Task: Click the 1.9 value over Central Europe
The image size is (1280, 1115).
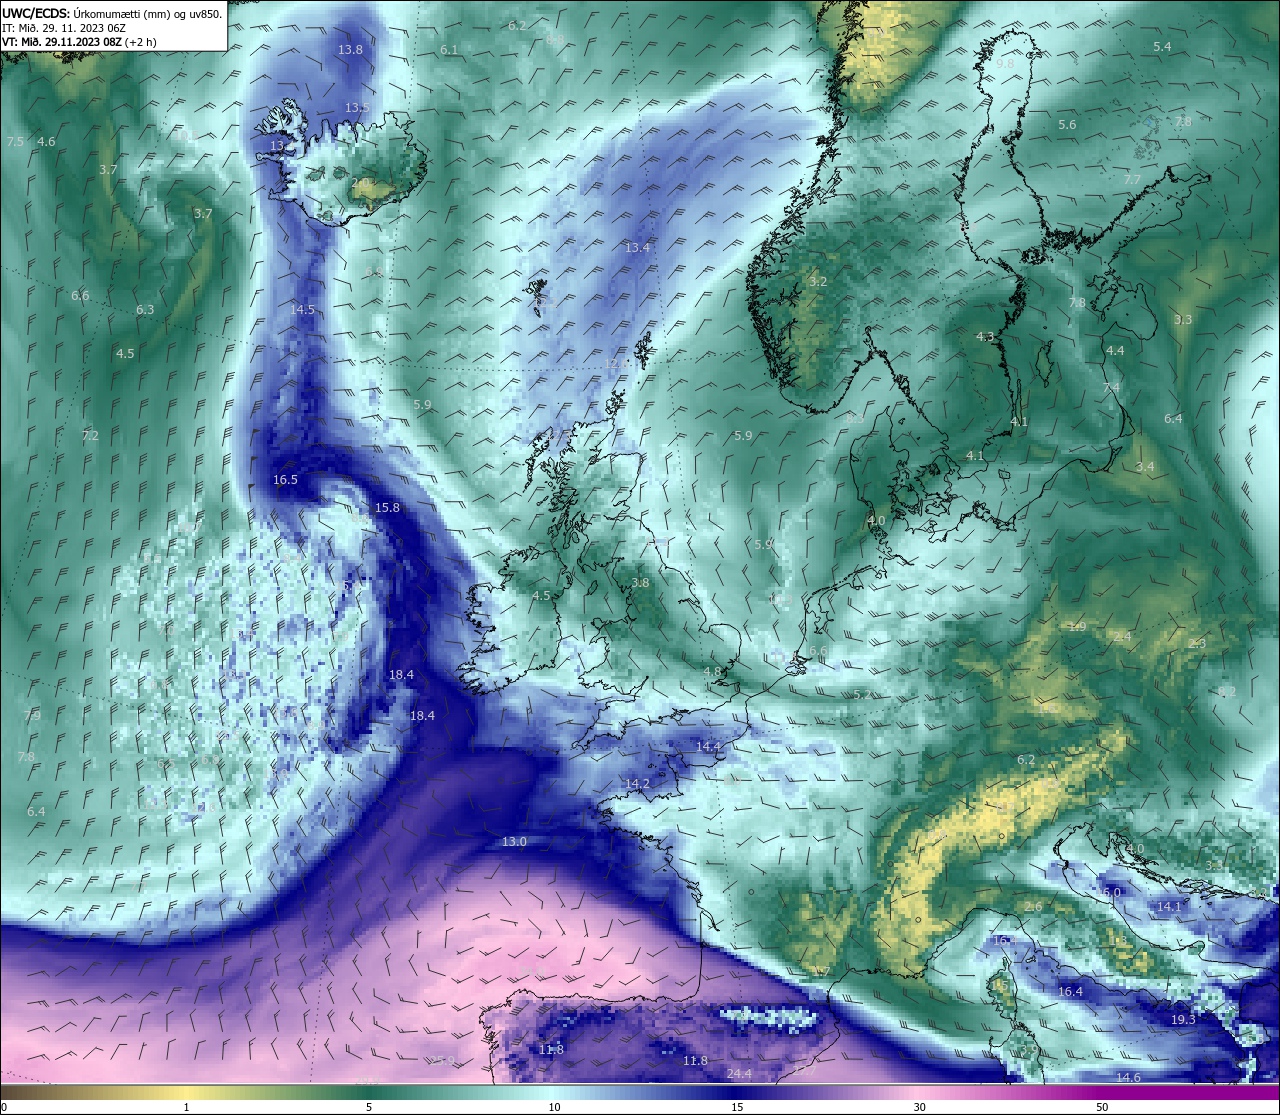Action: click(x=1077, y=627)
